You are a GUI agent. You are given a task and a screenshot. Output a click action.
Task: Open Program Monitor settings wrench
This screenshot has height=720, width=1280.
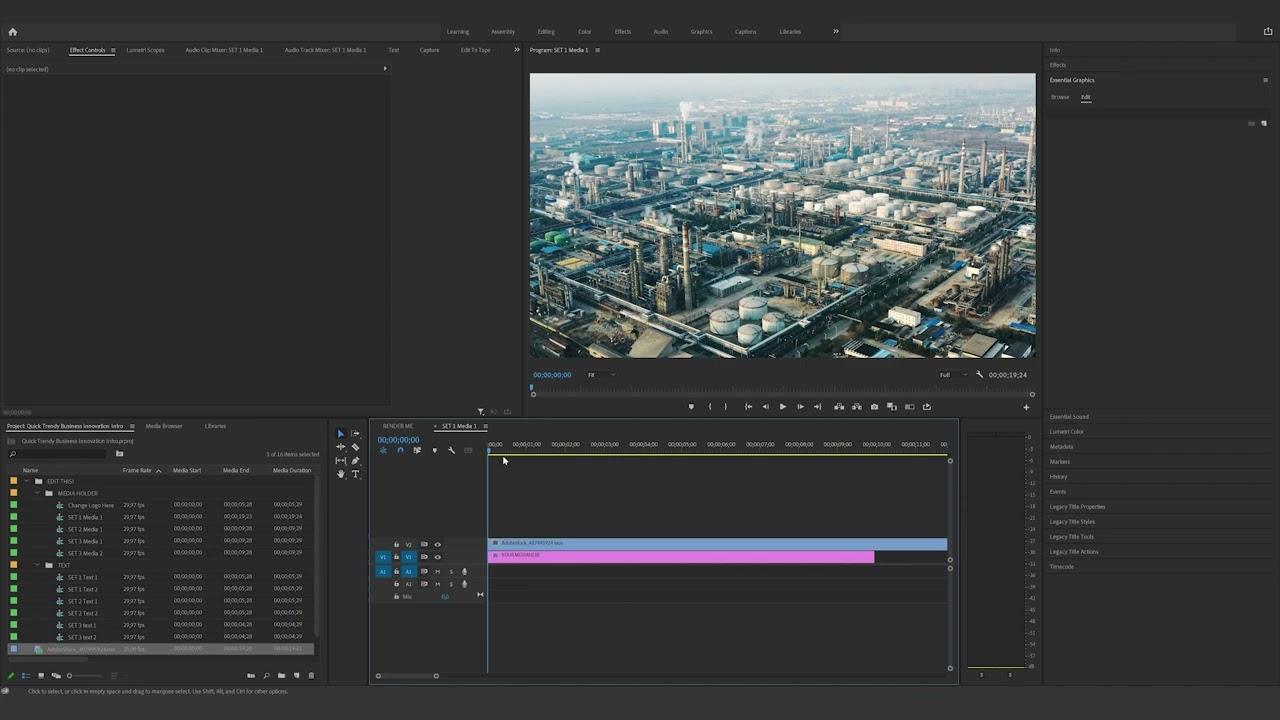click(979, 375)
